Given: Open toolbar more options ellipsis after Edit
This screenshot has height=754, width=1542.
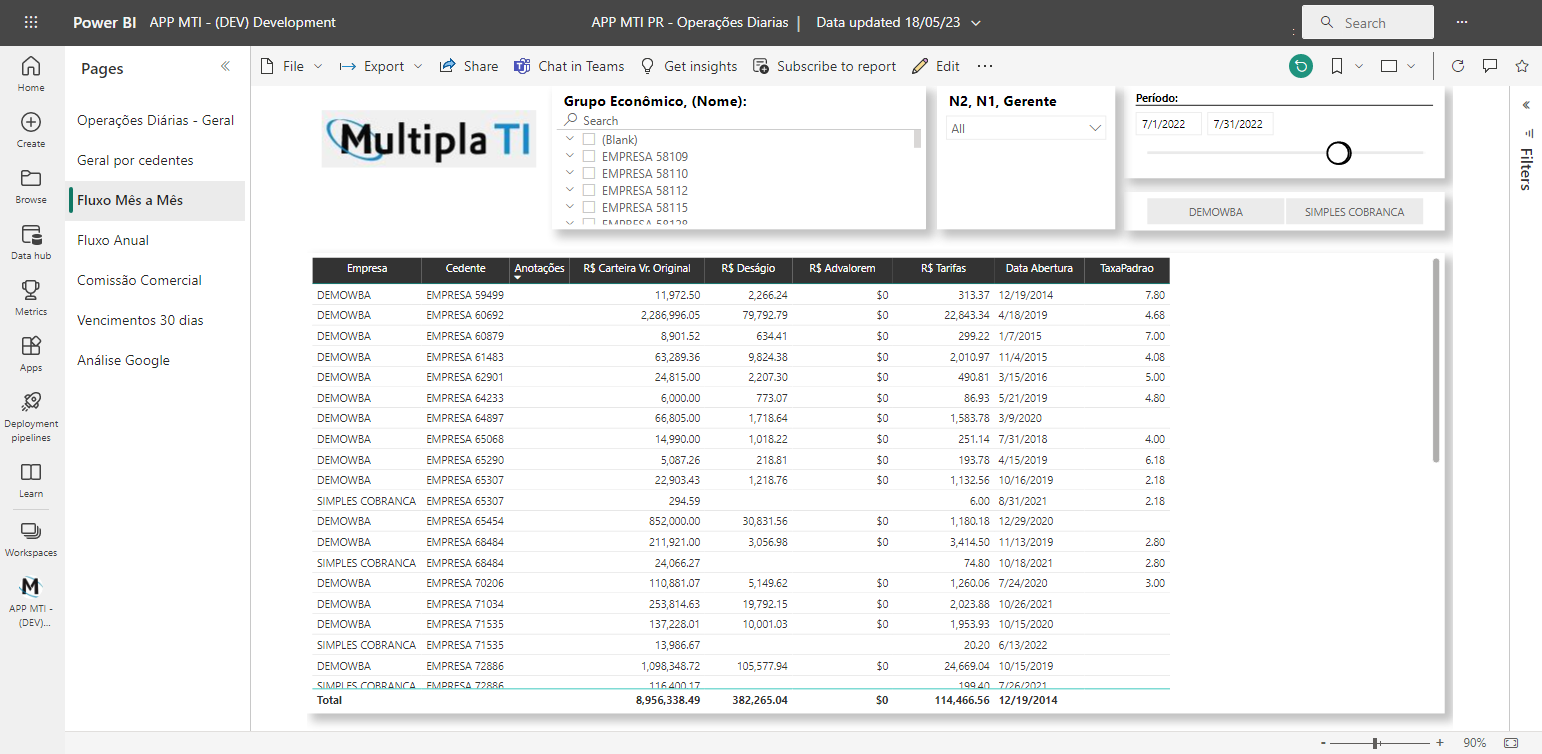Looking at the screenshot, I should [985, 66].
